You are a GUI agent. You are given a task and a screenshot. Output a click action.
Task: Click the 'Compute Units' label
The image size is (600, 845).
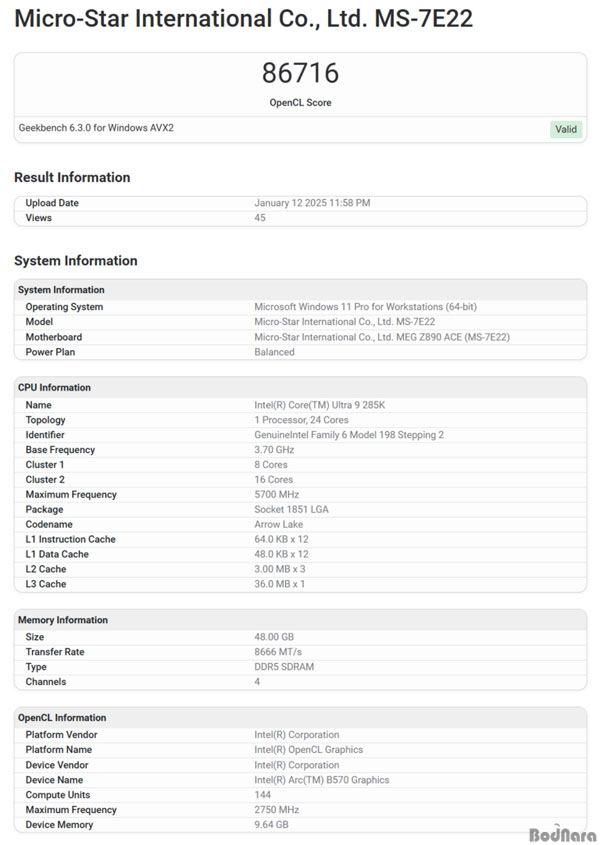pos(58,794)
